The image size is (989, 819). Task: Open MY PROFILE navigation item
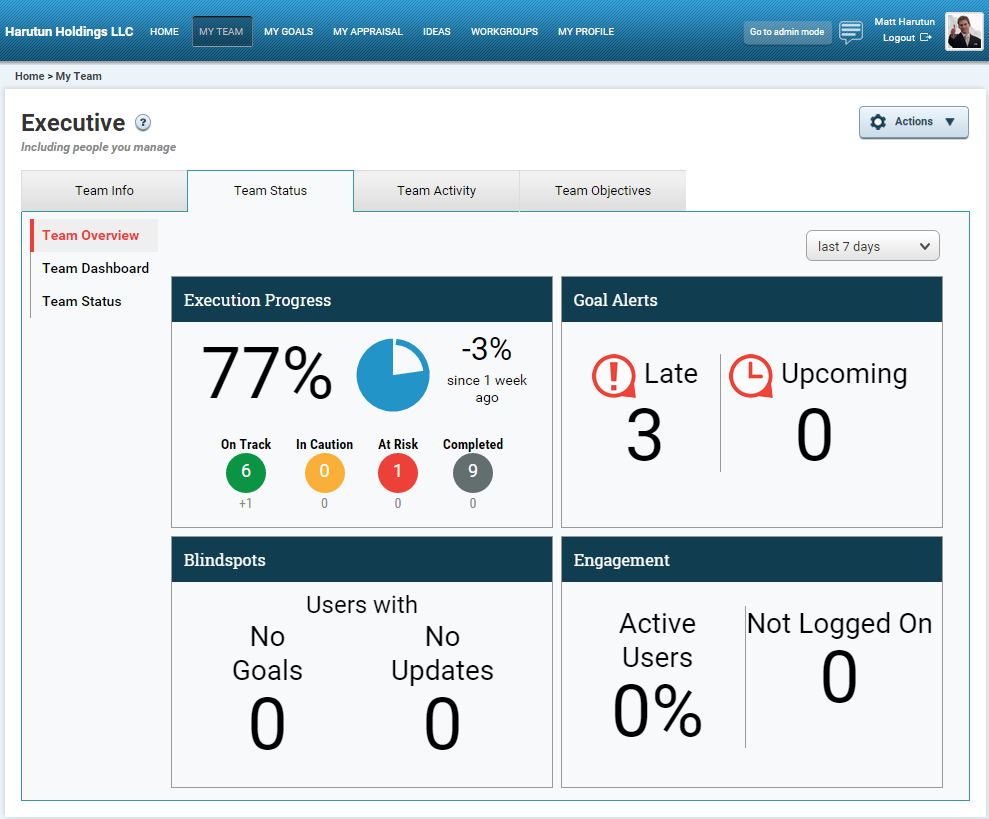click(x=586, y=32)
